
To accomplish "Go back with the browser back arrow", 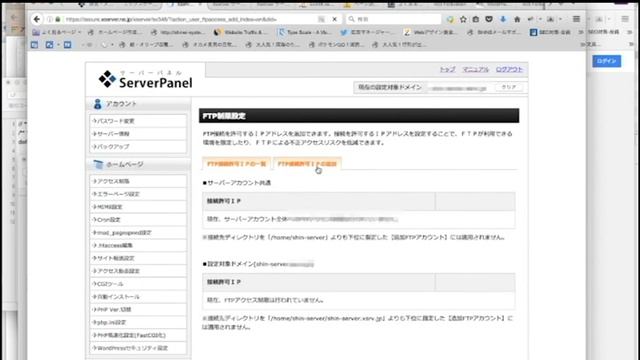I will click(x=37, y=19).
